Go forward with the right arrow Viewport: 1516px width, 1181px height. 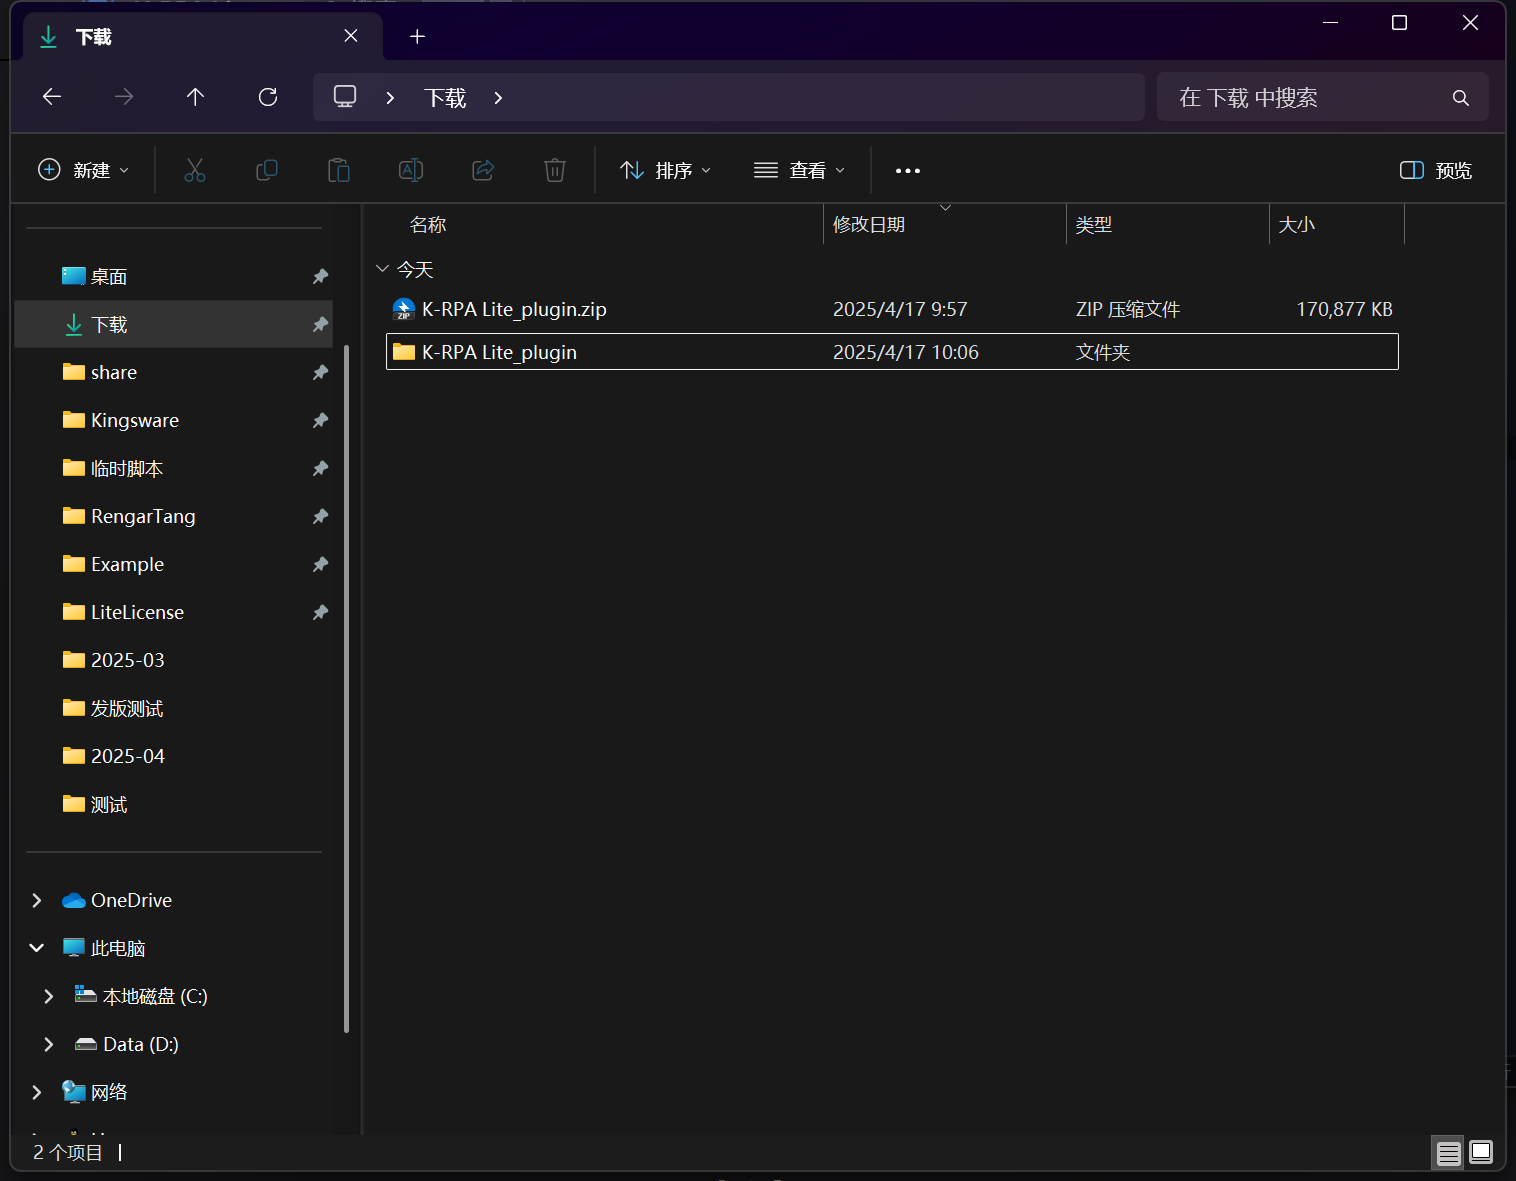124,97
